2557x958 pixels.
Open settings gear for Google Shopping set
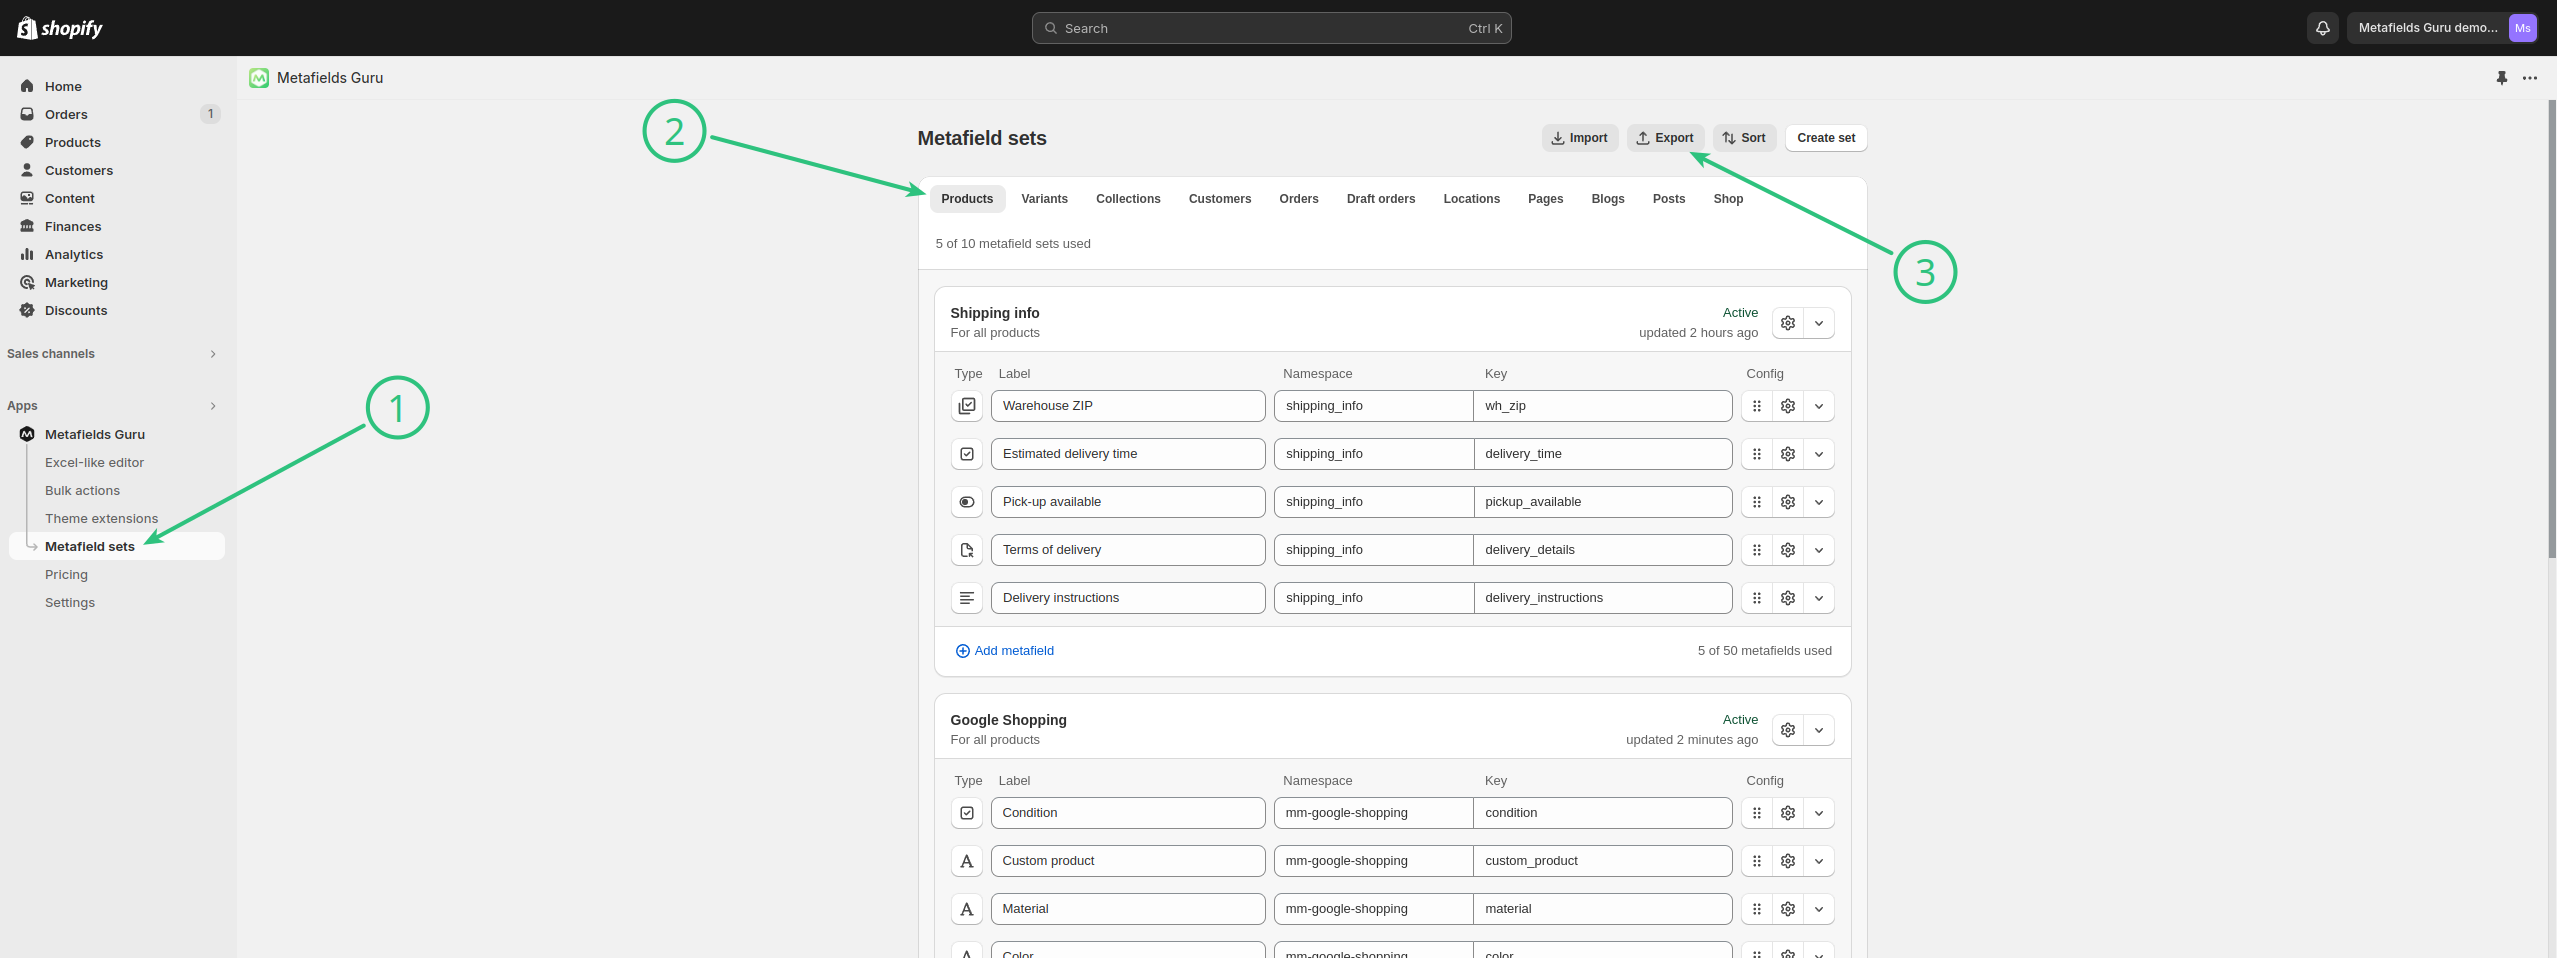(1788, 730)
